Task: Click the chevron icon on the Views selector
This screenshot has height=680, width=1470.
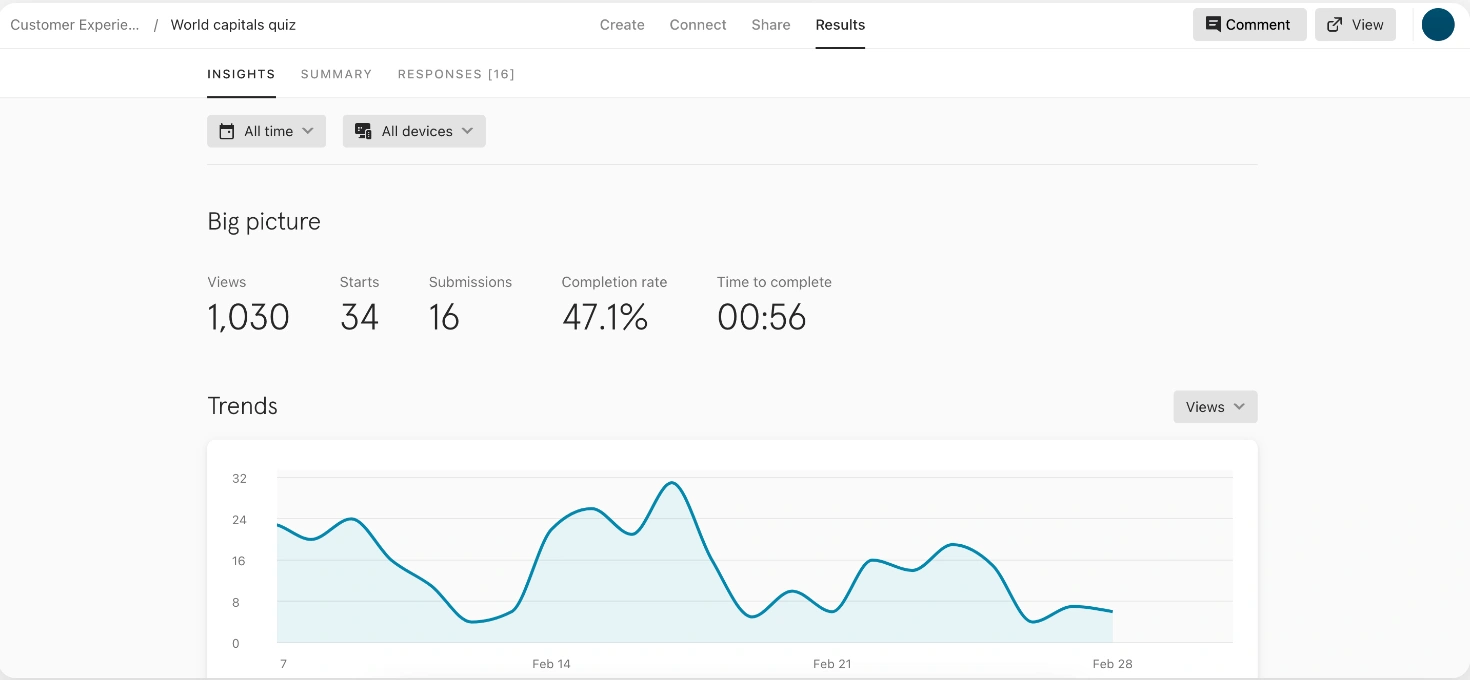Action: [x=1240, y=407]
